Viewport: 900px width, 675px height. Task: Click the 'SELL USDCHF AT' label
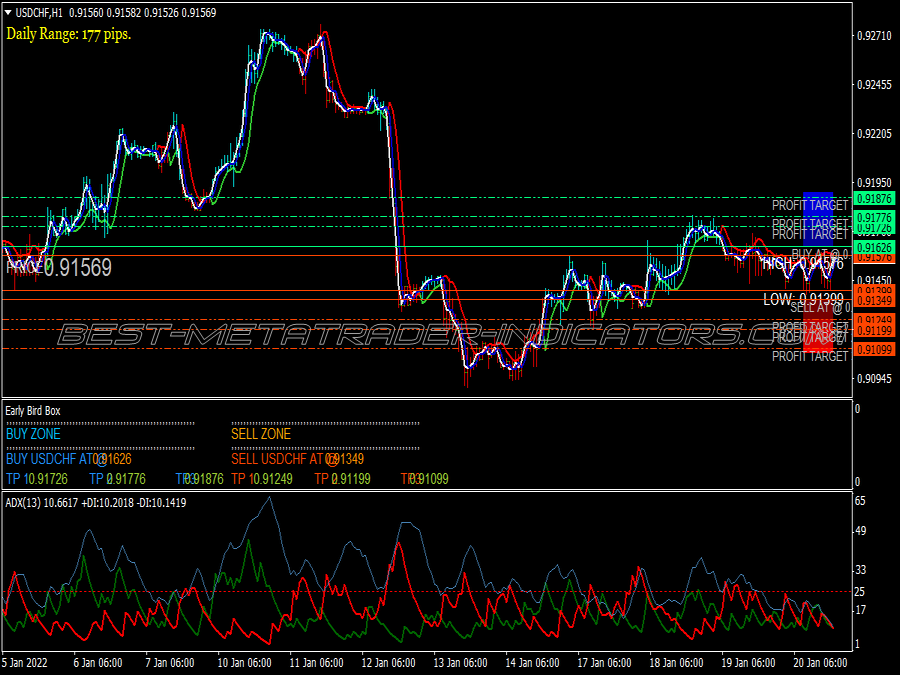(279, 459)
